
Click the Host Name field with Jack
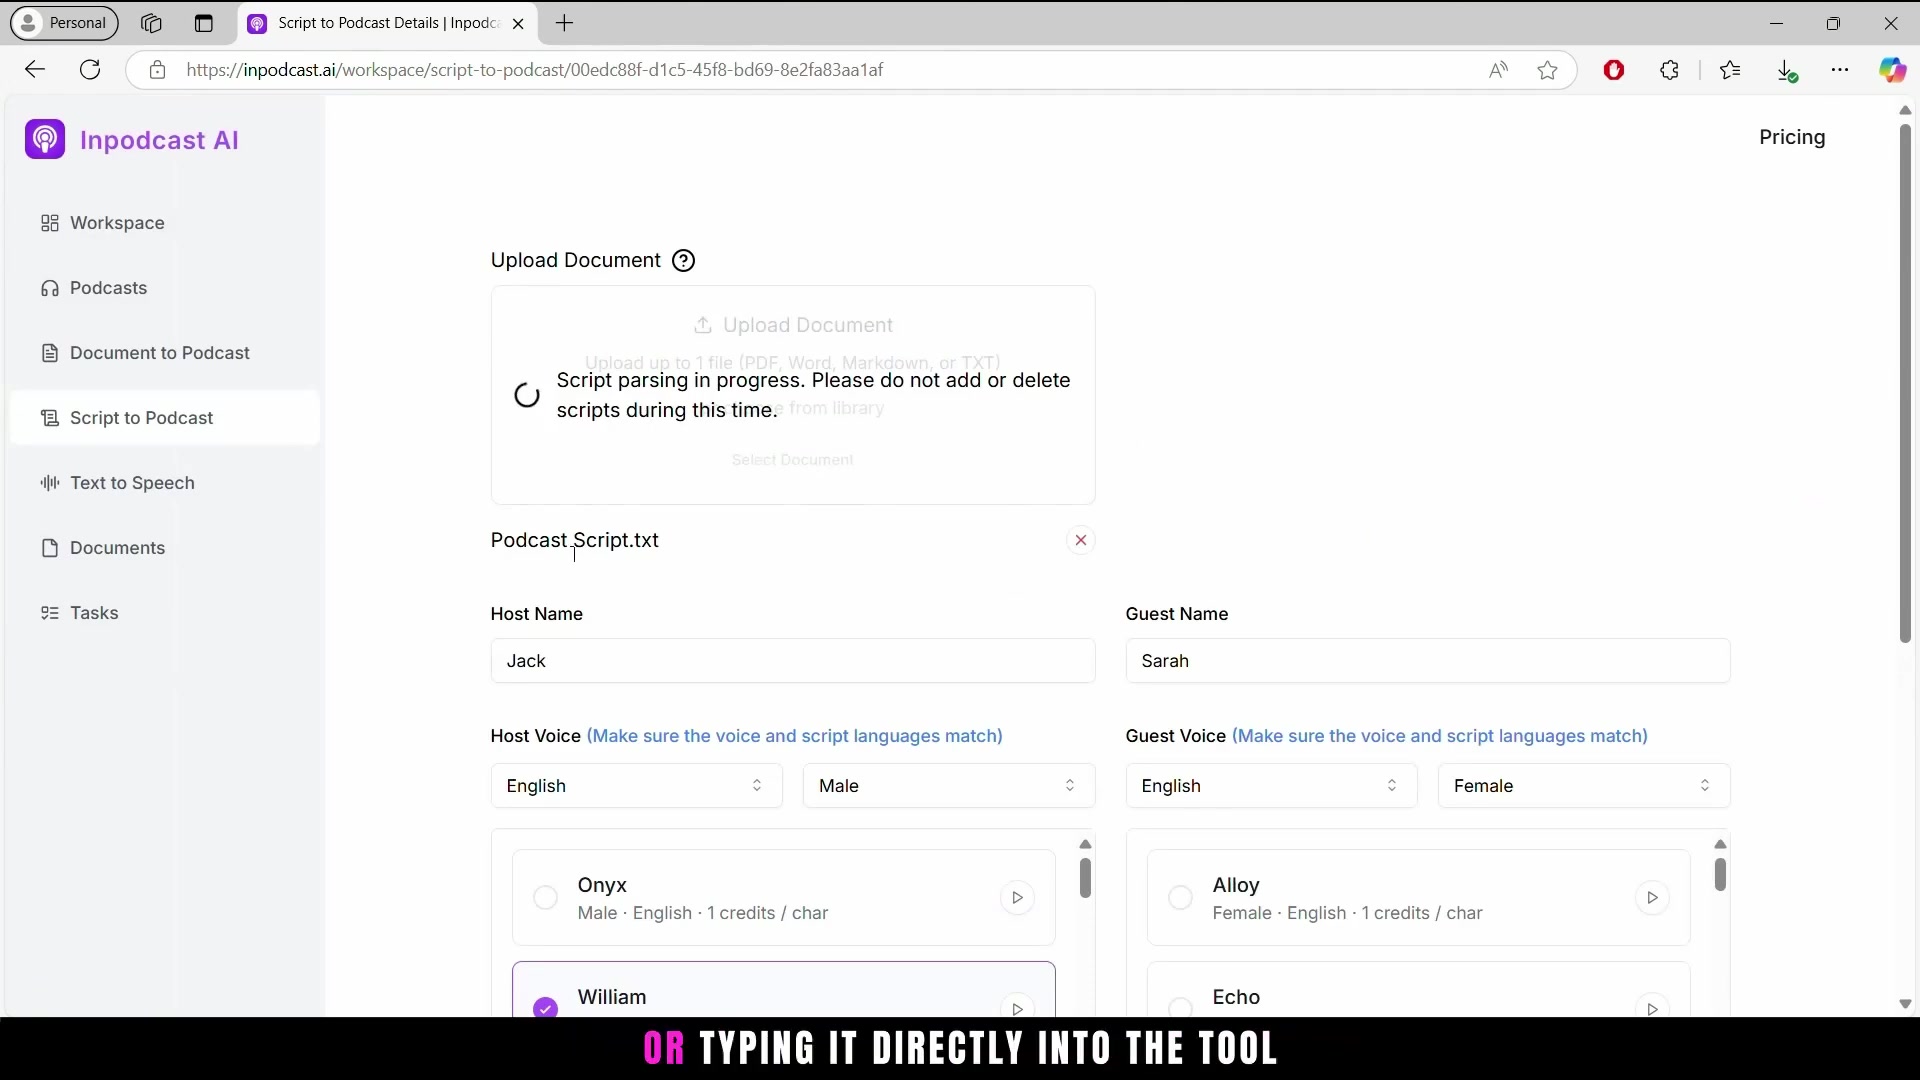click(793, 661)
